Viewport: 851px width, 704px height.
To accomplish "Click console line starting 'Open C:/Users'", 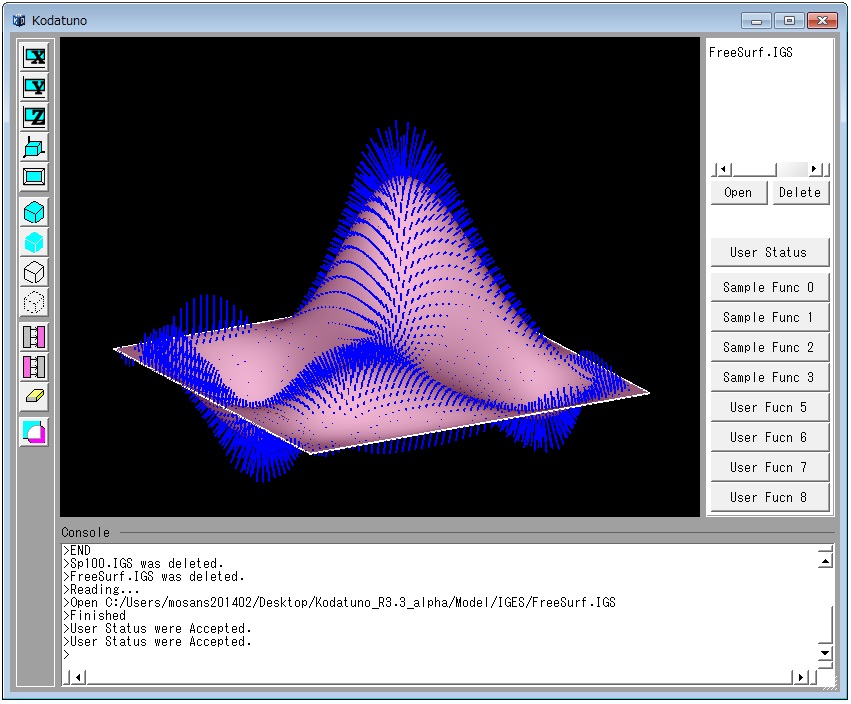I will click(342, 602).
